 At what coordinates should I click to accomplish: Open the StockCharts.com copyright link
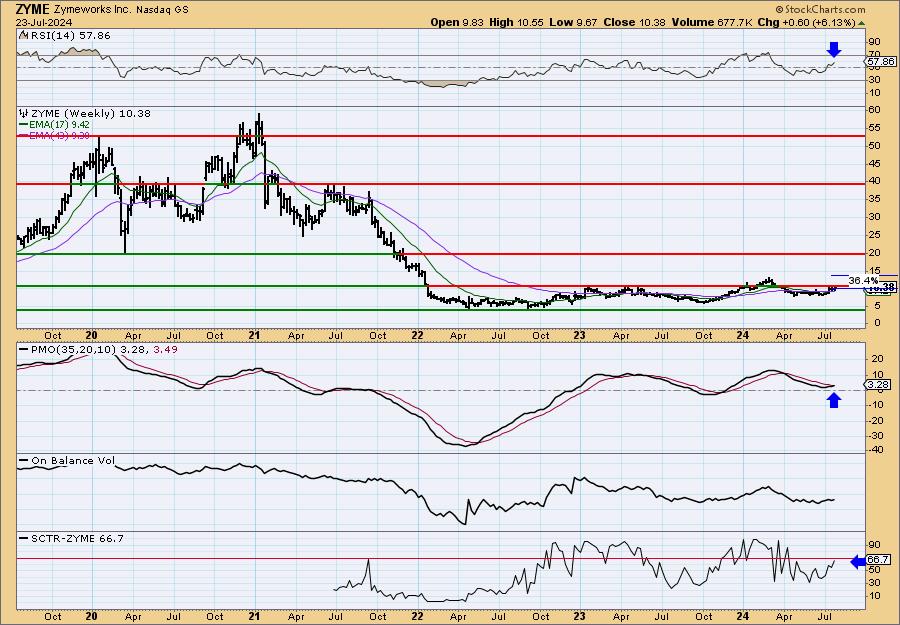(820, 9)
